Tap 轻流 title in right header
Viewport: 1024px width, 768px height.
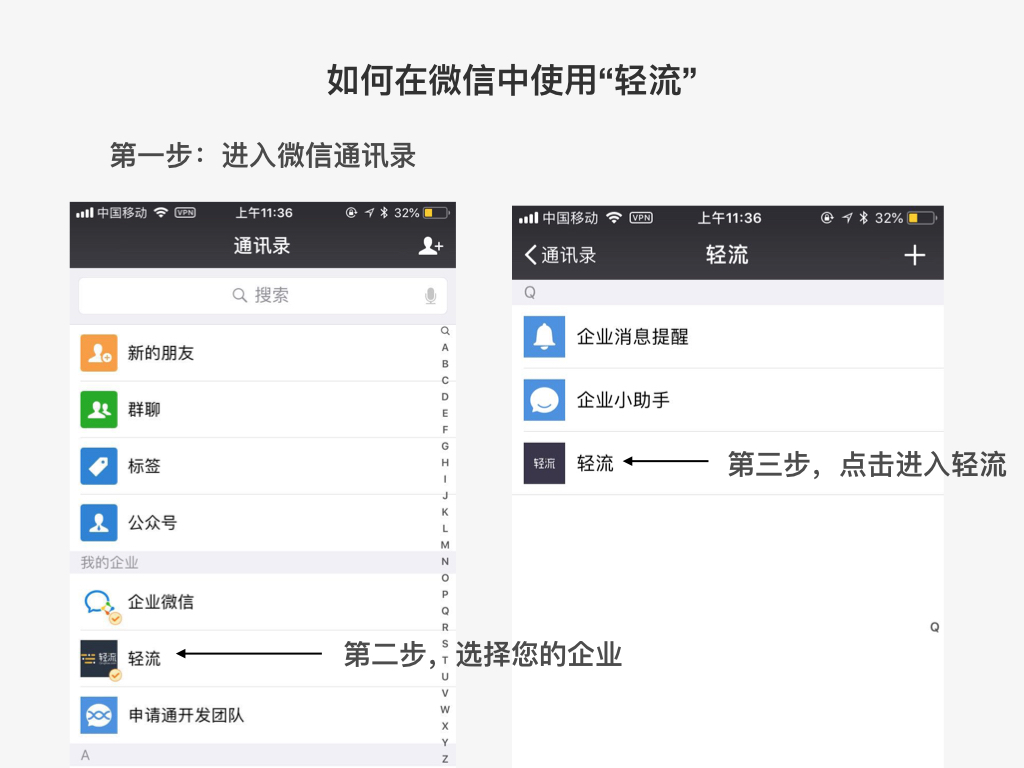(727, 255)
